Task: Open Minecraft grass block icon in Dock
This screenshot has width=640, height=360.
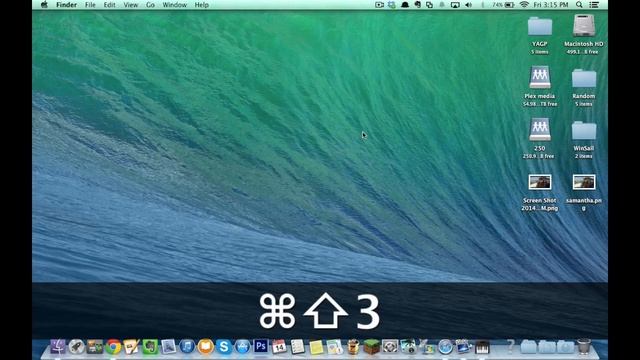Action: (371, 347)
